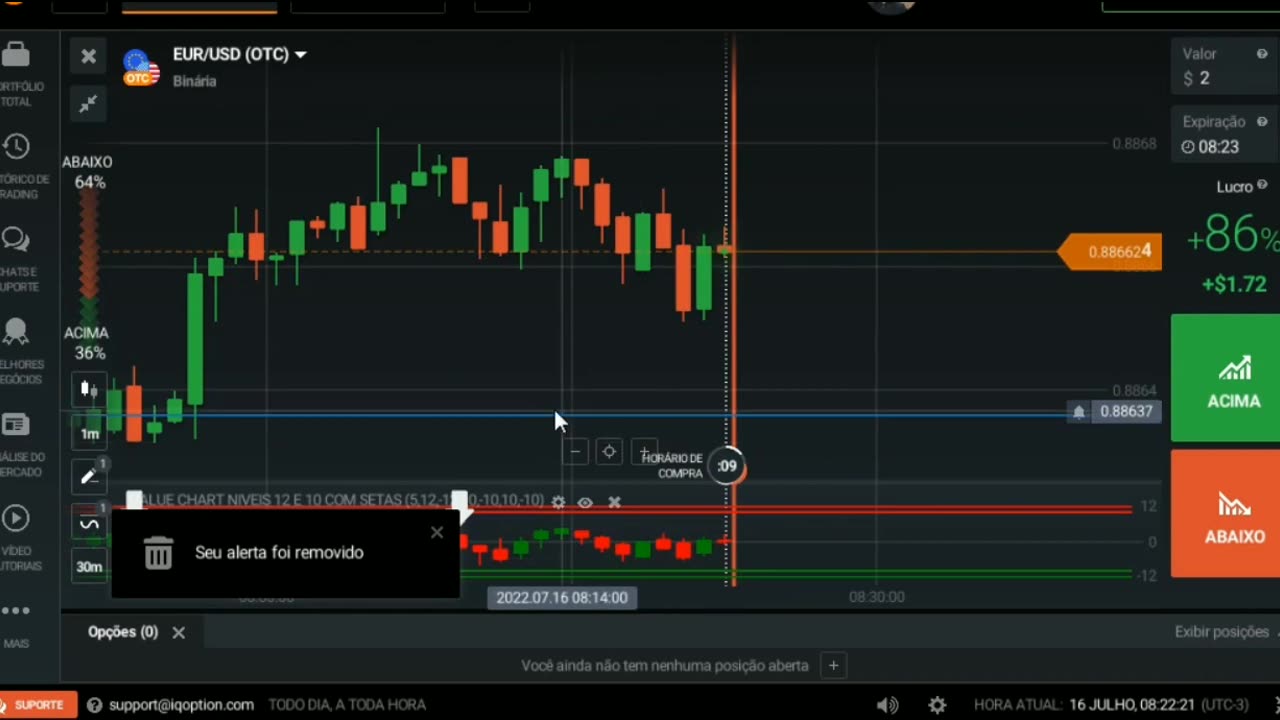Click the collapse chart arrows icon
The height and width of the screenshot is (720, 1280).
tap(88, 103)
